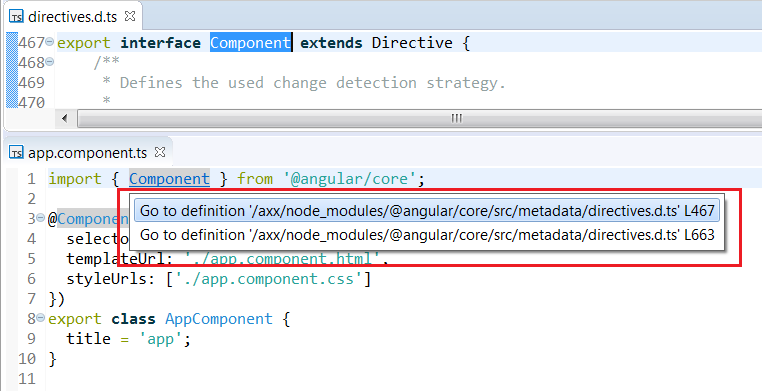The height and width of the screenshot is (391, 762).
Task: Click the horizontal scrollbar thumb in top editor
Action: pos(420,118)
